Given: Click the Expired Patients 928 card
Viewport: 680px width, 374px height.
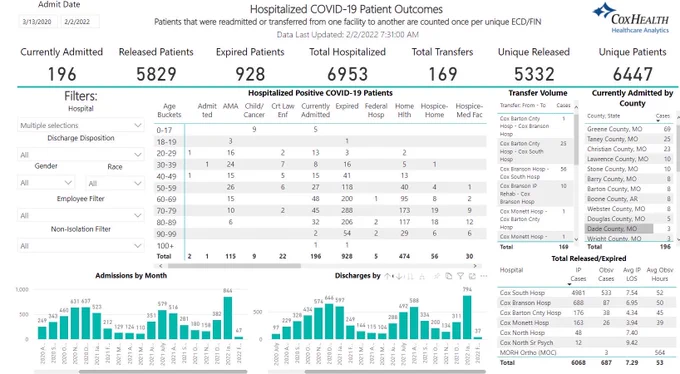Looking at the screenshot, I should click(x=250, y=65).
